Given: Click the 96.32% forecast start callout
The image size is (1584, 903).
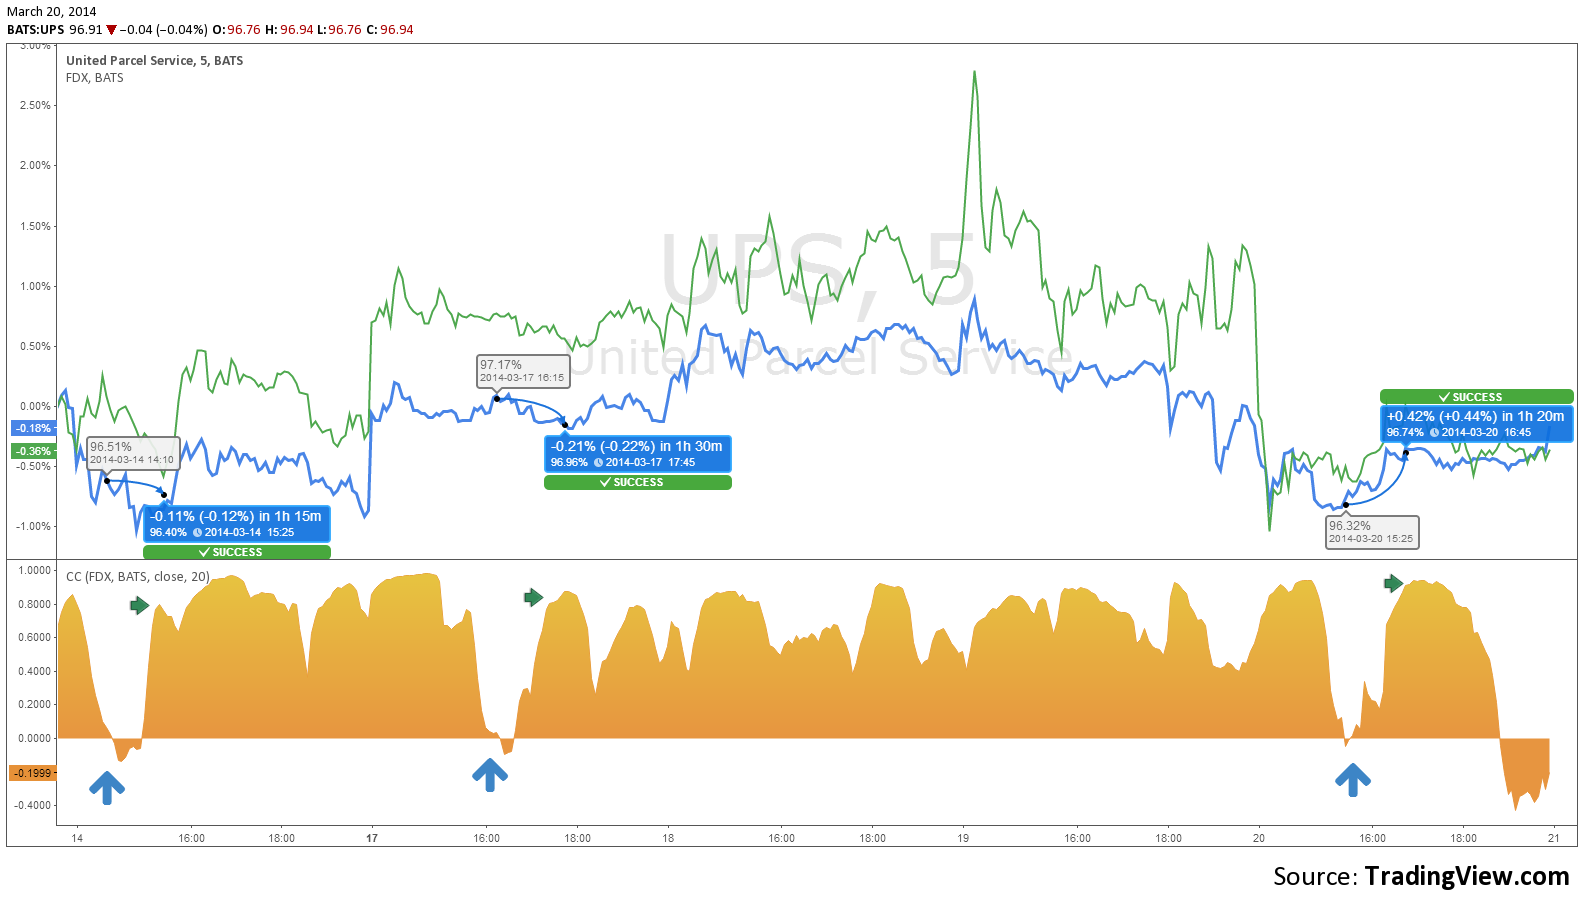Looking at the screenshot, I should 1372,532.
